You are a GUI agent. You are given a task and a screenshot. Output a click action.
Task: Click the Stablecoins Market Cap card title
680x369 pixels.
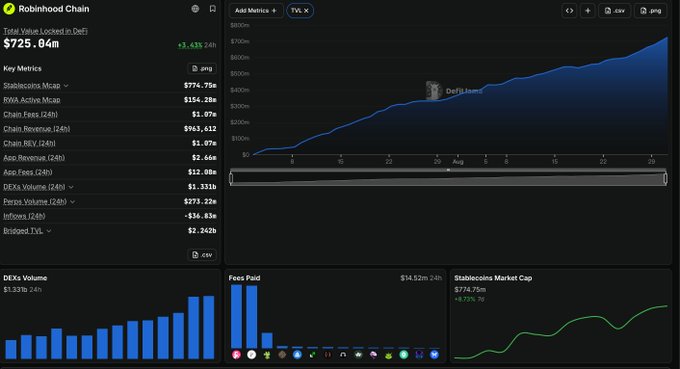[493, 278]
